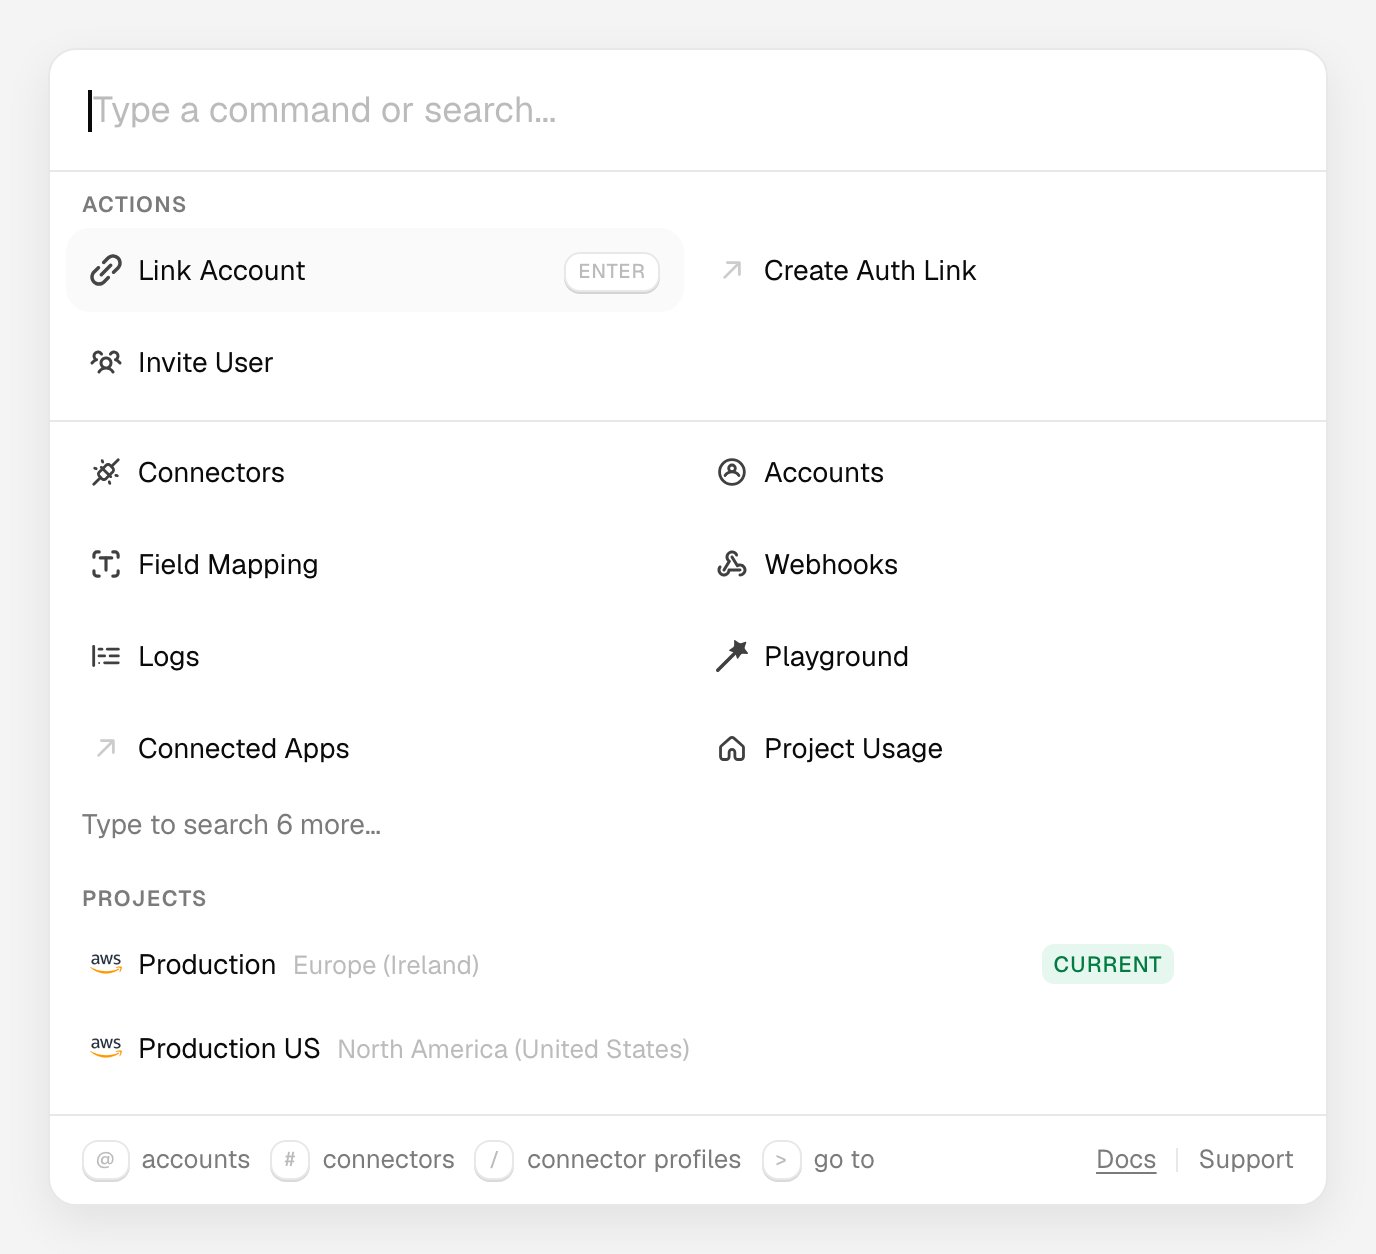Click the AWS logo beside Production US
This screenshot has width=1376, height=1254.
point(106,1048)
